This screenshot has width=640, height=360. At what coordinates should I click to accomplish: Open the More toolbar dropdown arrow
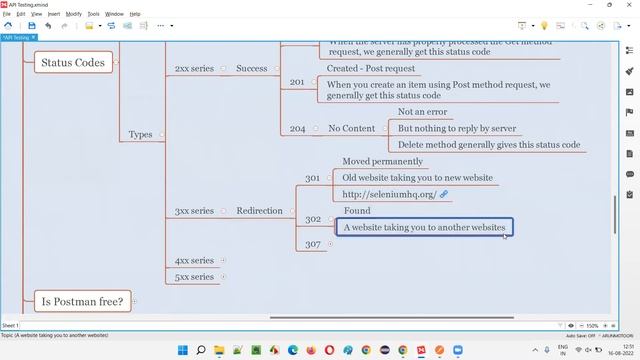pyautogui.click(x=172, y=26)
